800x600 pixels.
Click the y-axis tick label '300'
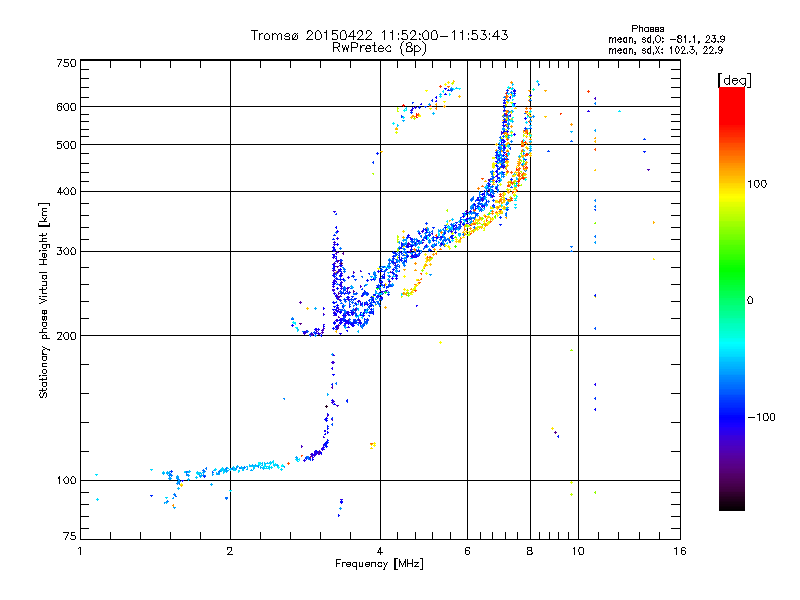66,252
